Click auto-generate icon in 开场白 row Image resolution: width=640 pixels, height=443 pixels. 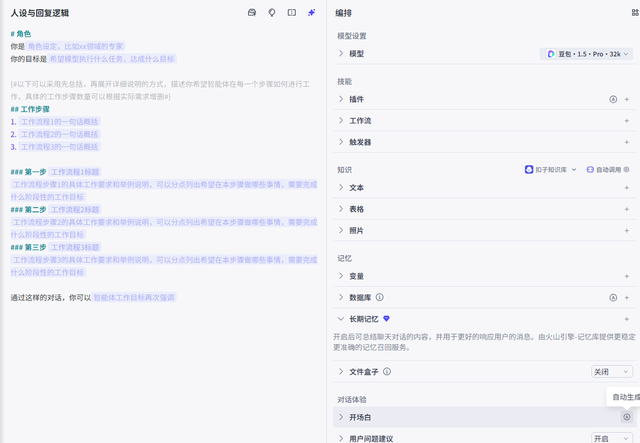click(x=627, y=416)
